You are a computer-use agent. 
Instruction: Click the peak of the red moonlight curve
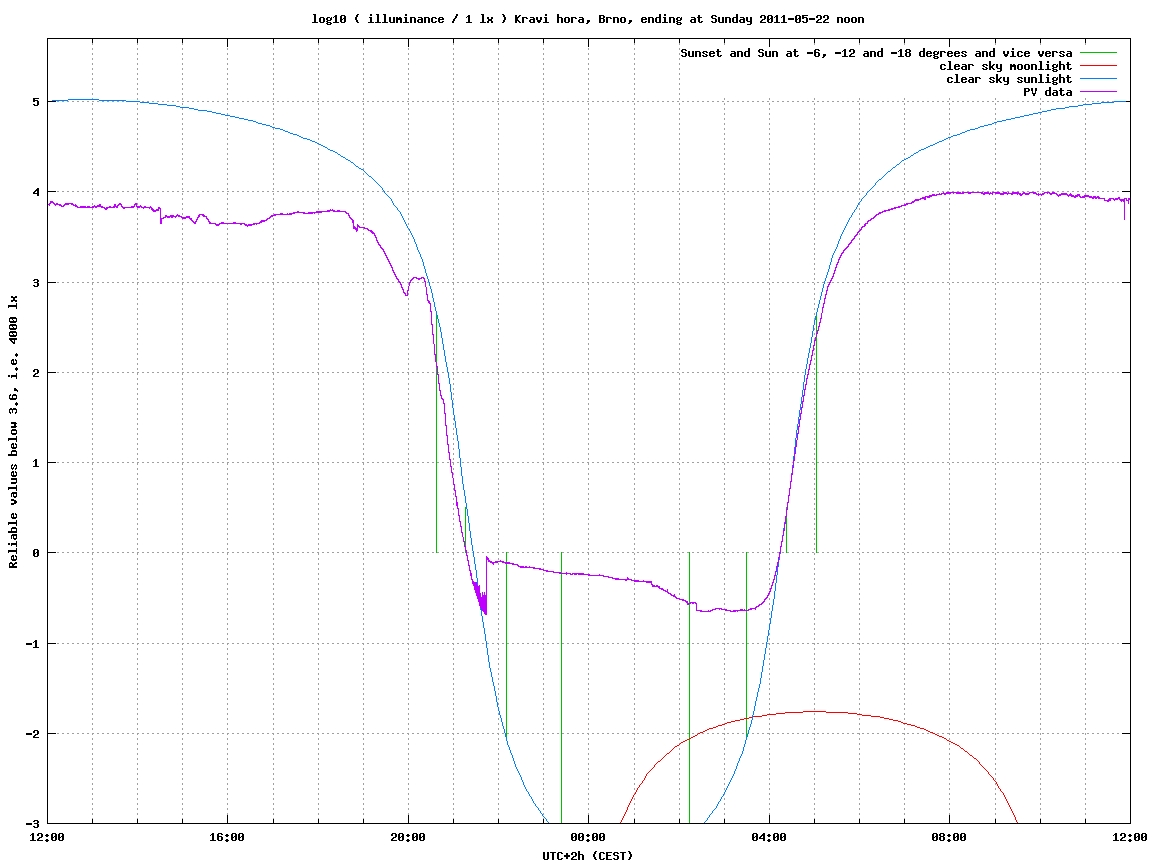pyautogui.click(x=815, y=711)
